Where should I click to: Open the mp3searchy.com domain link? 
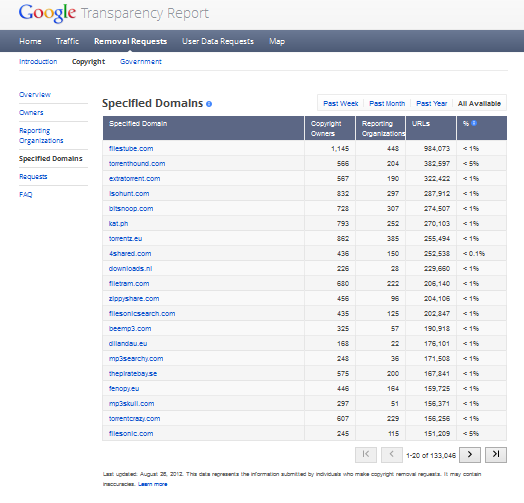[x=136, y=359]
